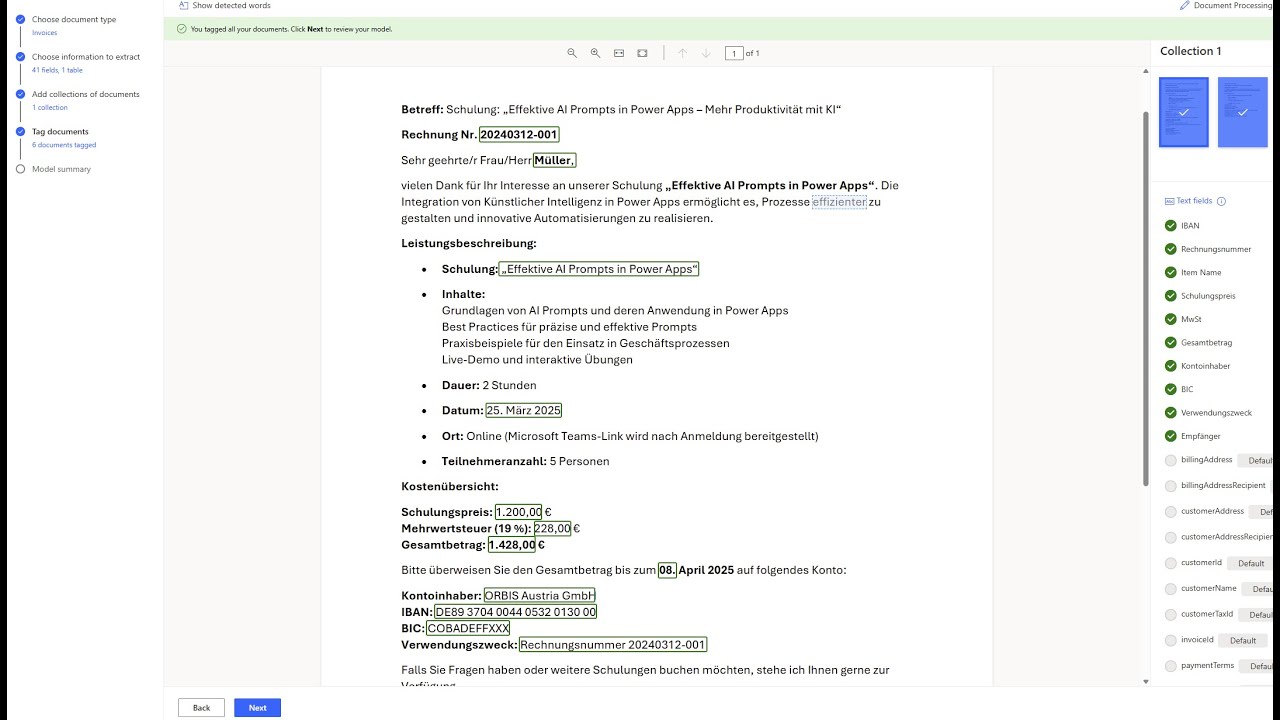Click tagged day 08. in due date
Screen dimensions: 1280x720
(667, 570)
